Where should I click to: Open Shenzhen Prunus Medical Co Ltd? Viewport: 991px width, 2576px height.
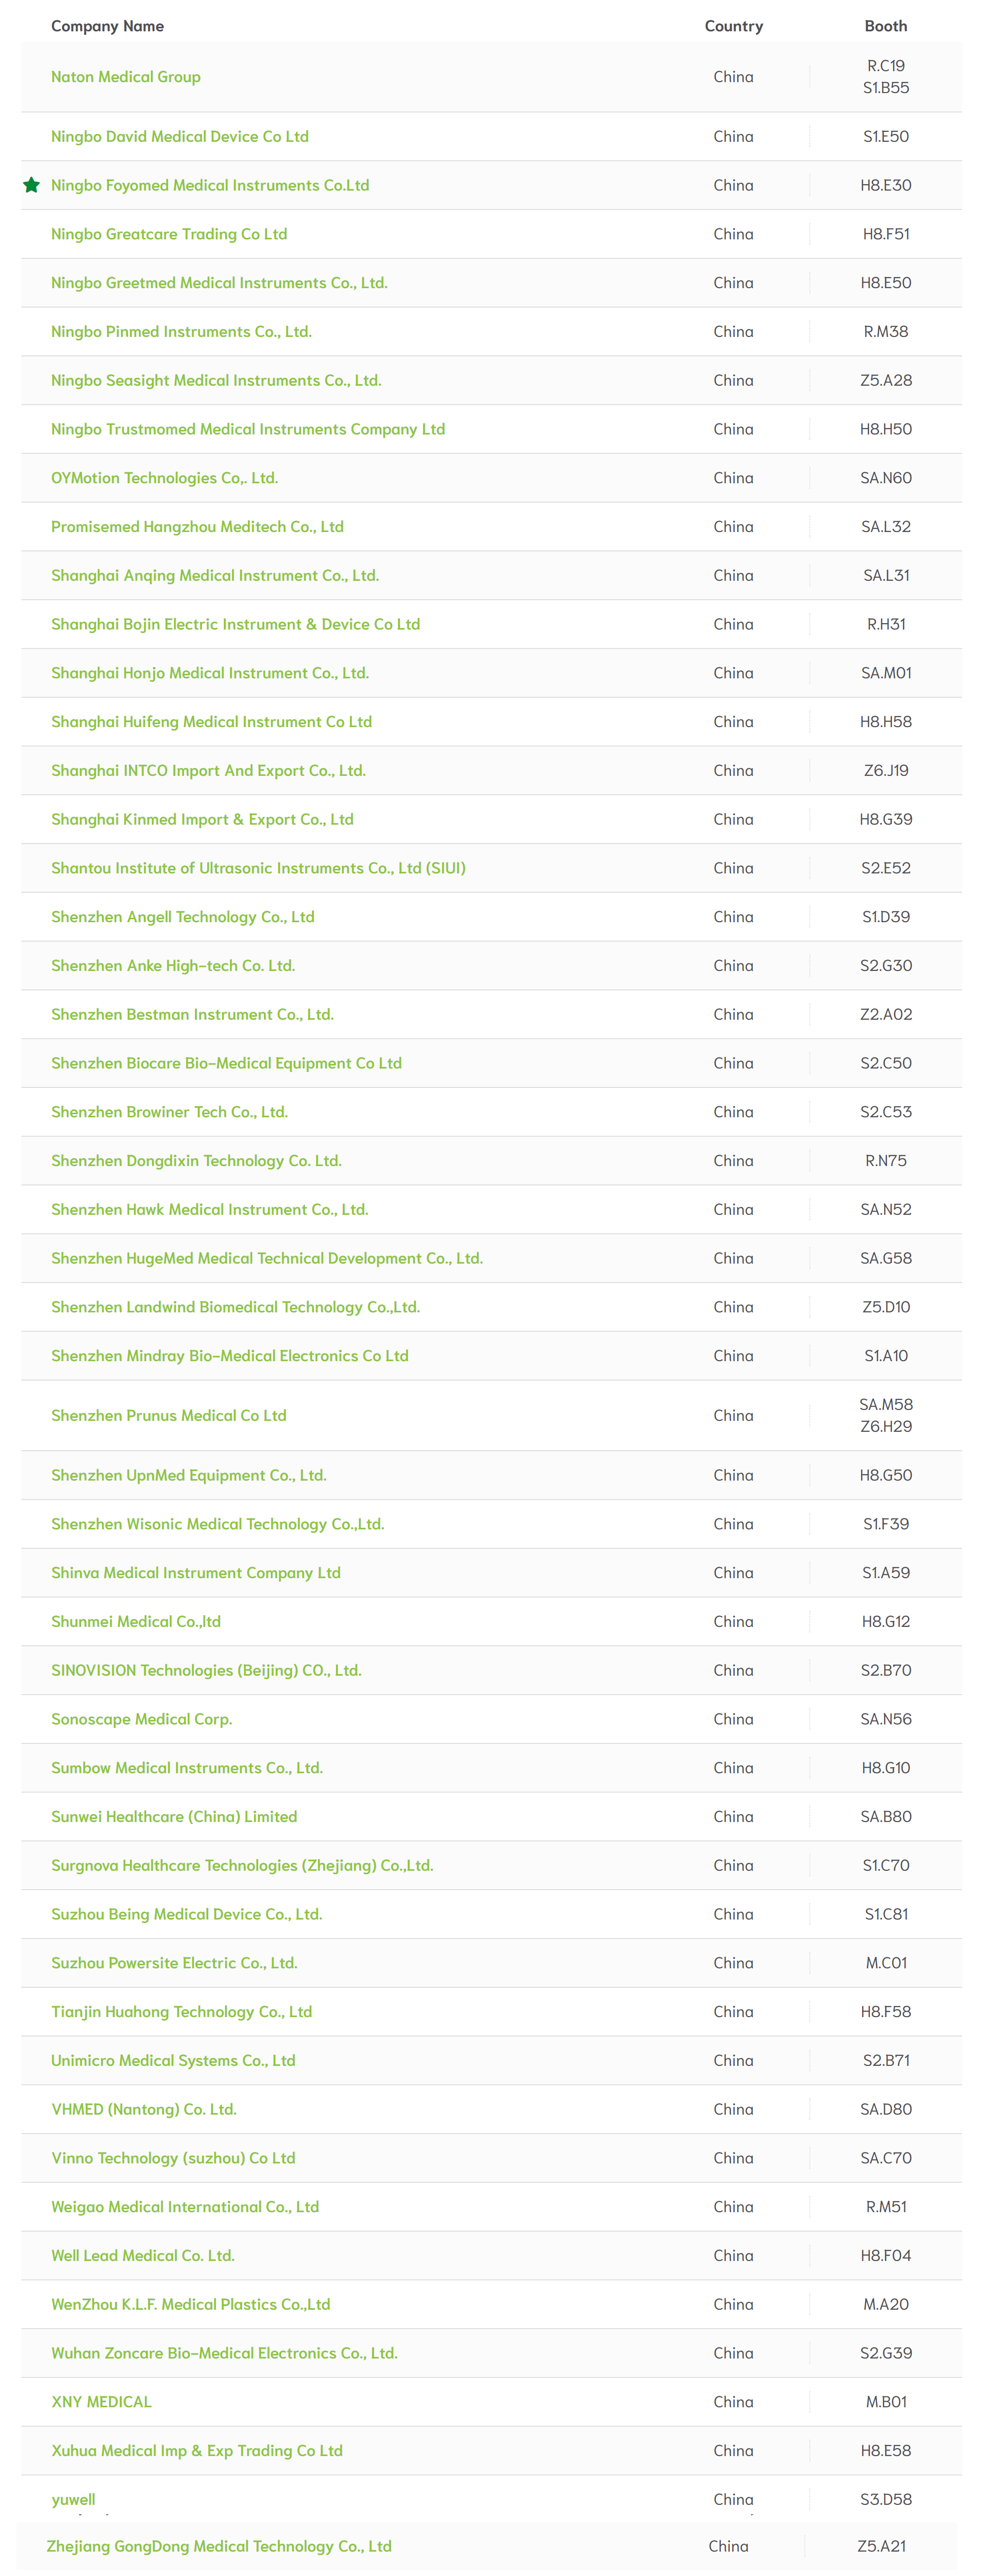click(169, 1416)
